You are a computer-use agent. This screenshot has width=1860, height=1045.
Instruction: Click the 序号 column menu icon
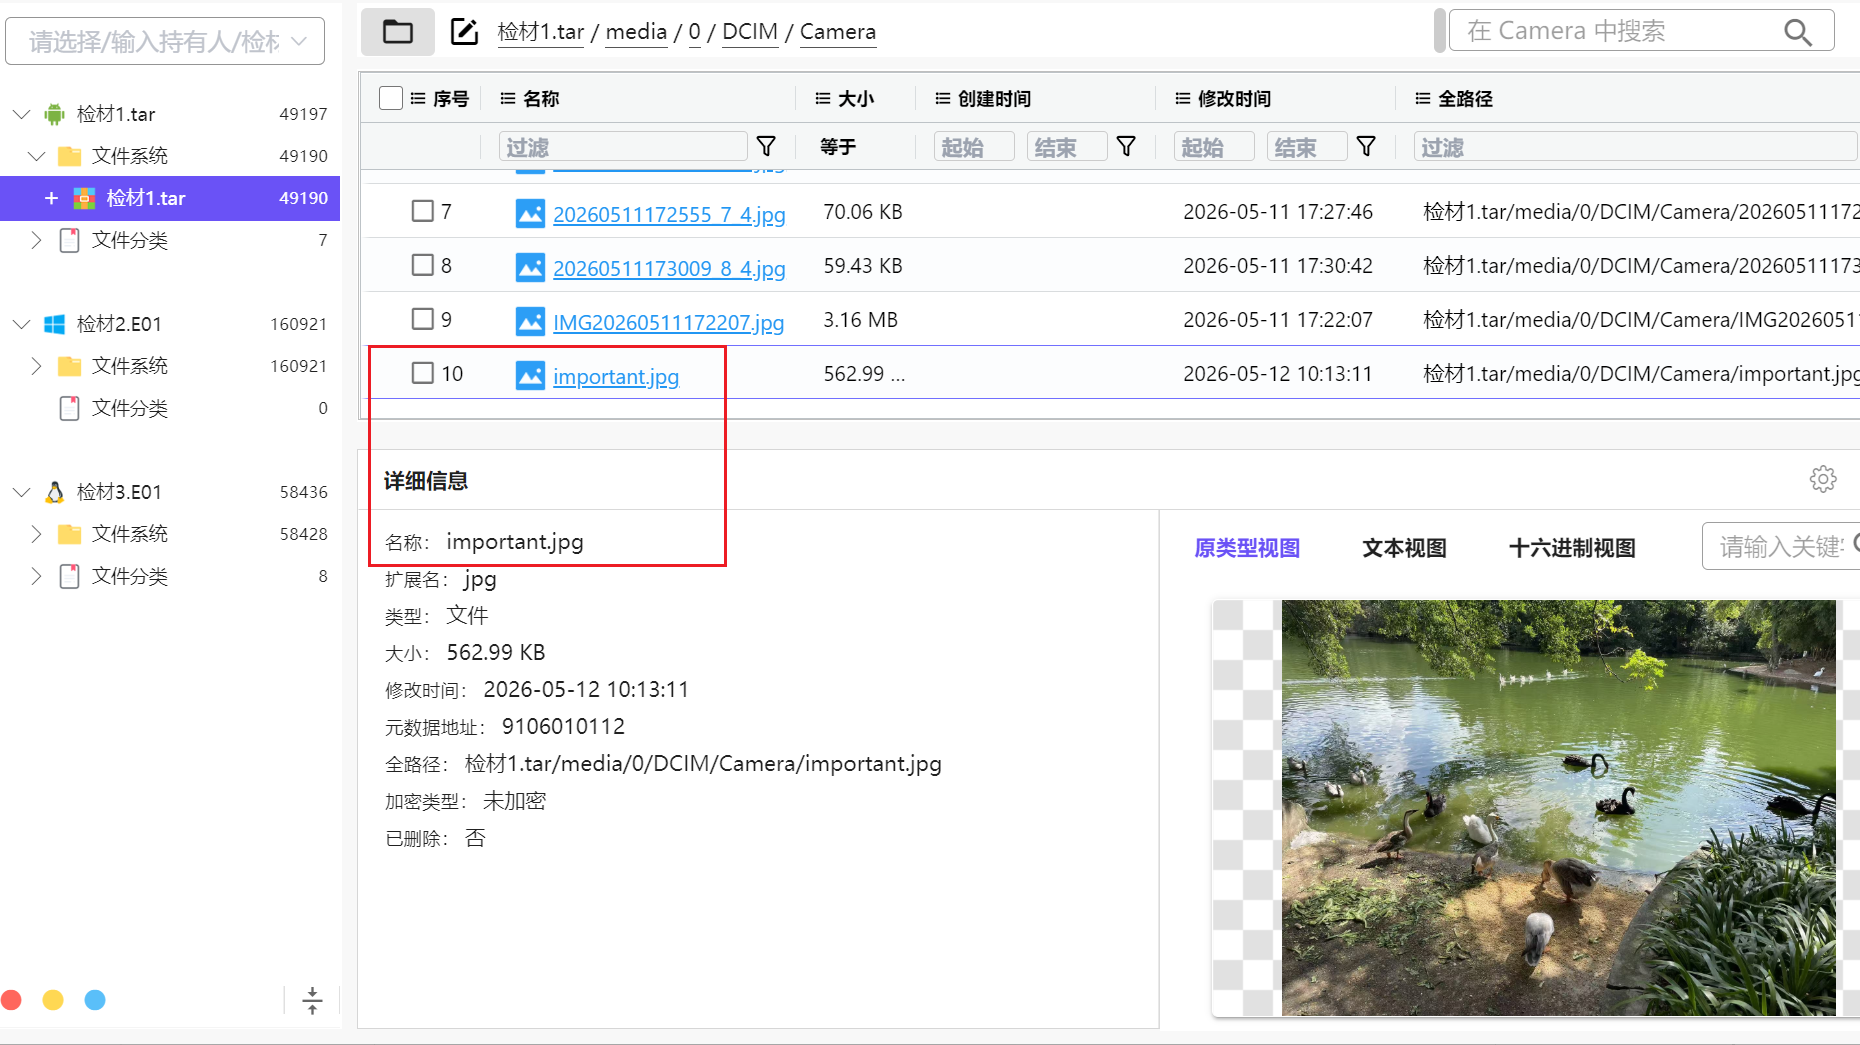[418, 98]
